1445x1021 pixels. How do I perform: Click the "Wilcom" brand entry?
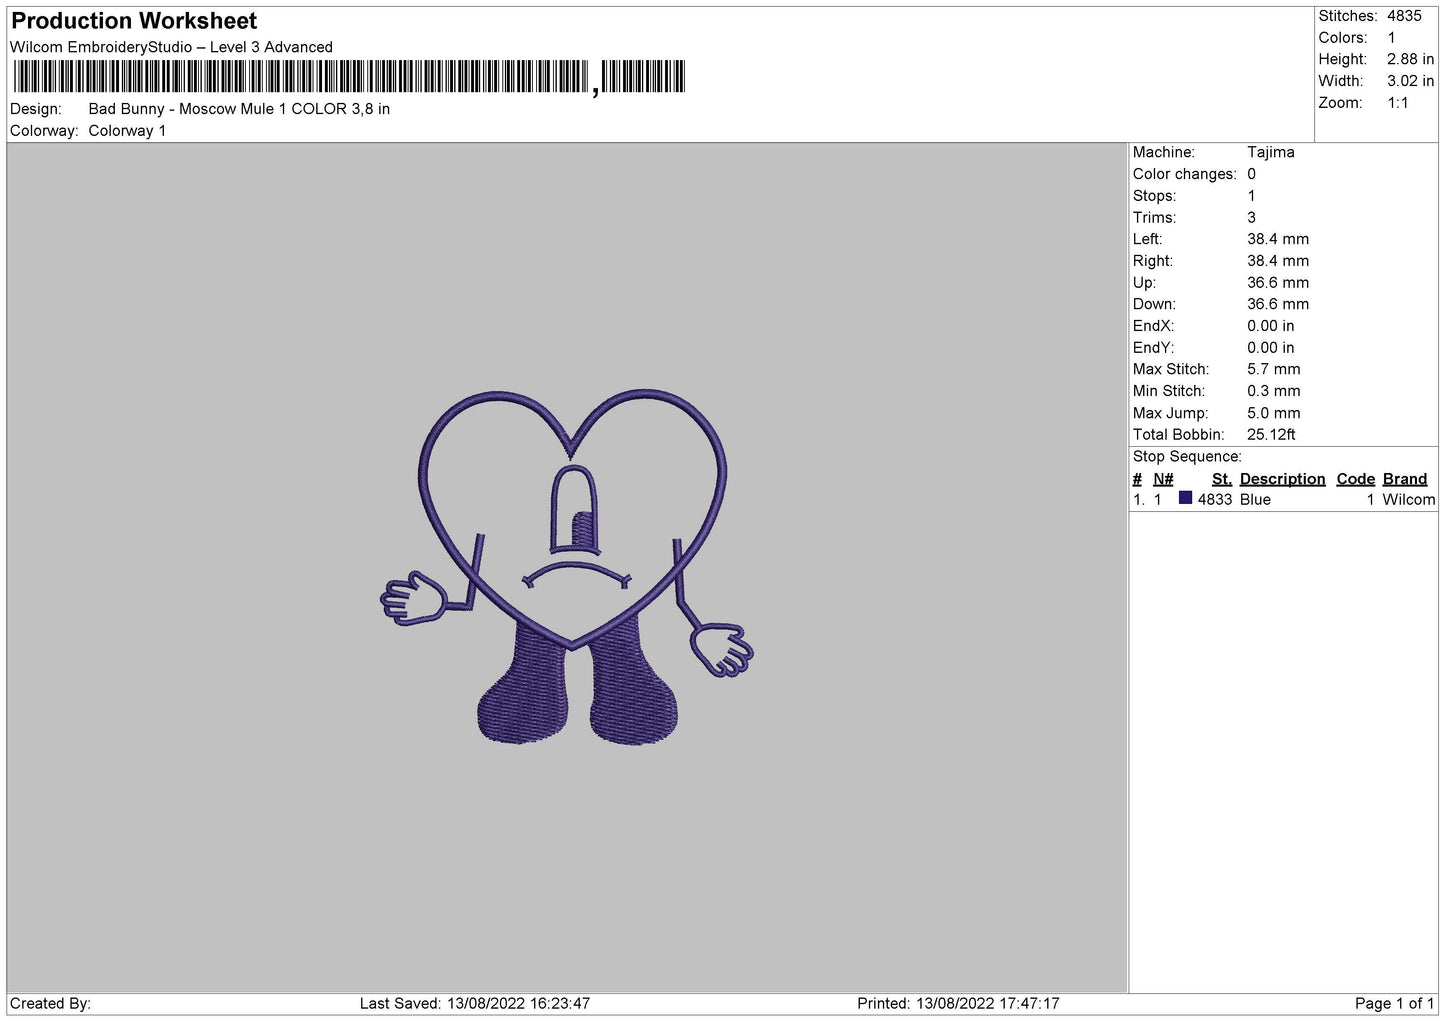(x=1408, y=500)
